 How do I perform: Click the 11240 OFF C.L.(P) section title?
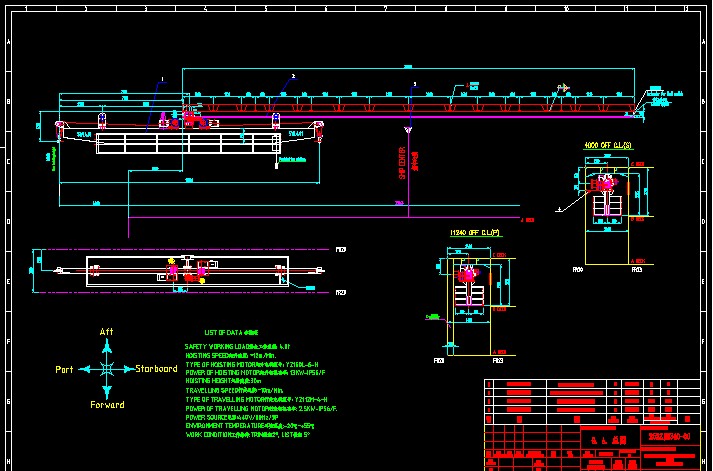click(477, 234)
